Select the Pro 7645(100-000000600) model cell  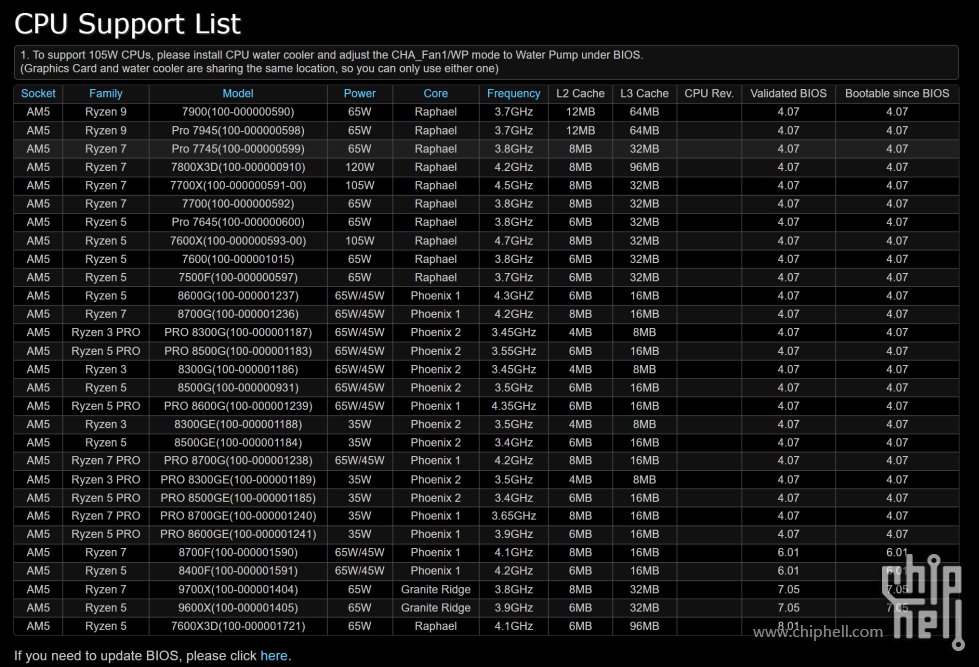238,222
